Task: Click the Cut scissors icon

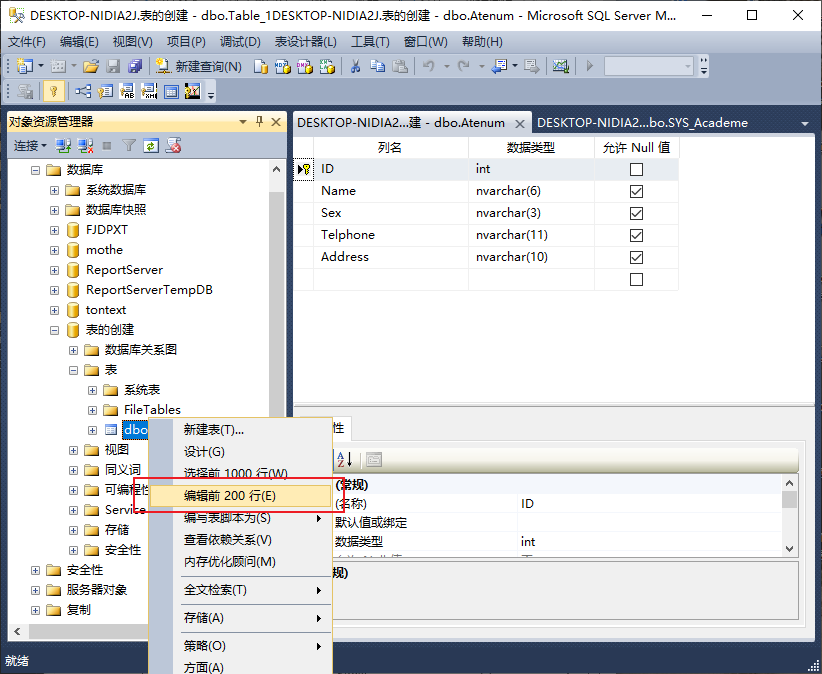Action: coord(355,66)
